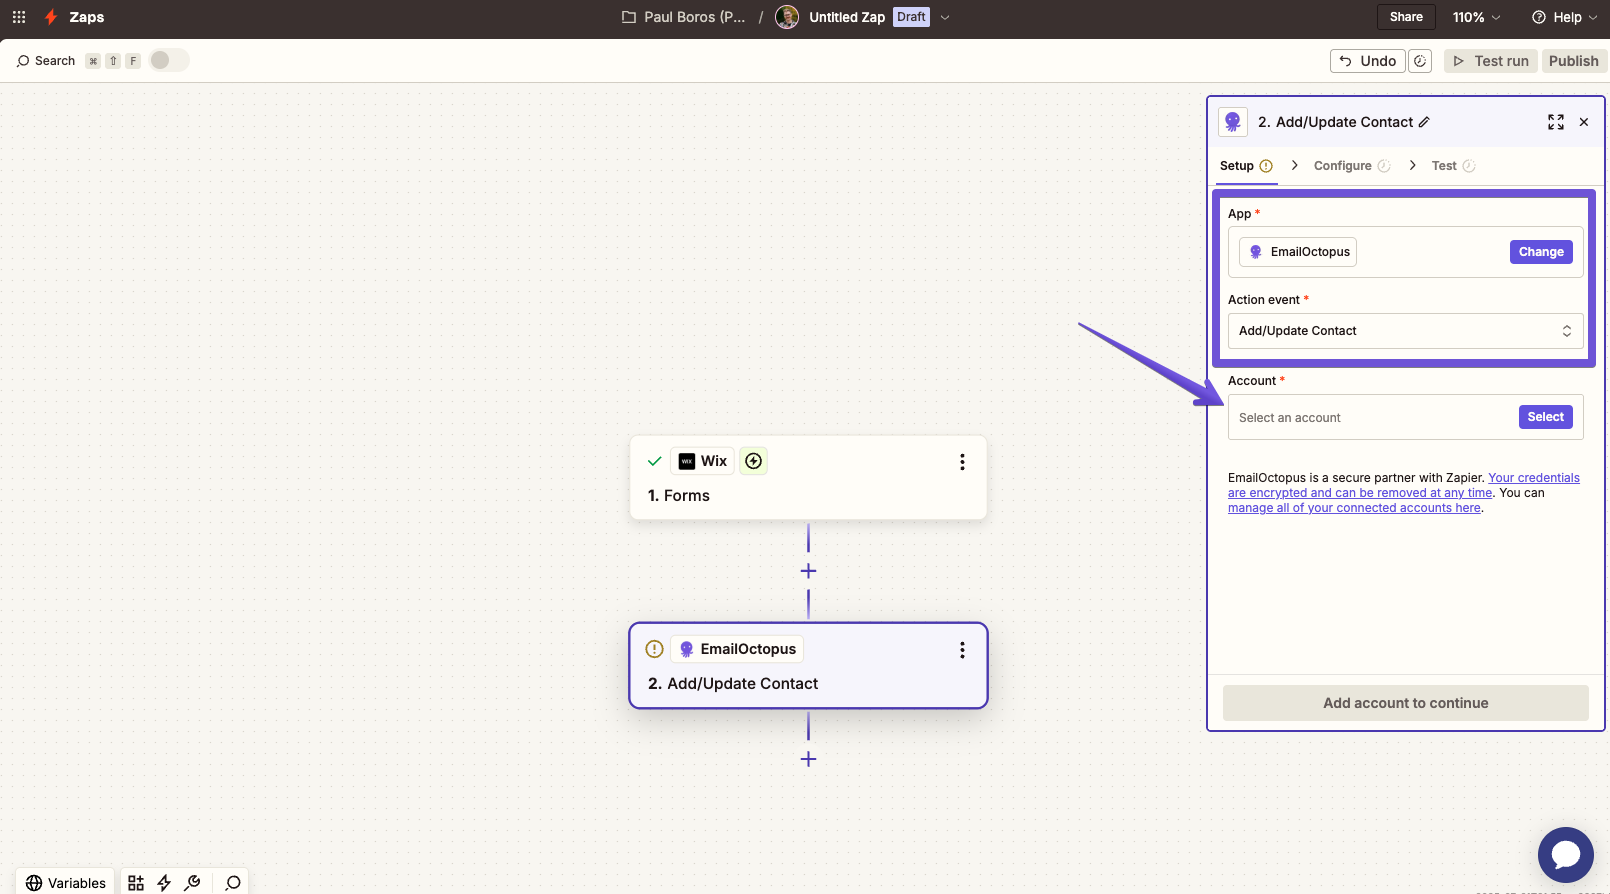Click the grid-plus components icon in bottom toolbar
The image size is (1610, 894).
[136, 882]
